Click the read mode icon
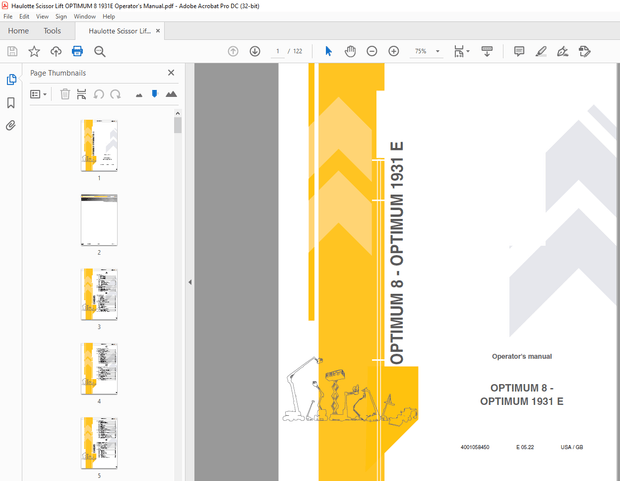The width and height of the screenshot is (620, 481). [x=487, y=51]
